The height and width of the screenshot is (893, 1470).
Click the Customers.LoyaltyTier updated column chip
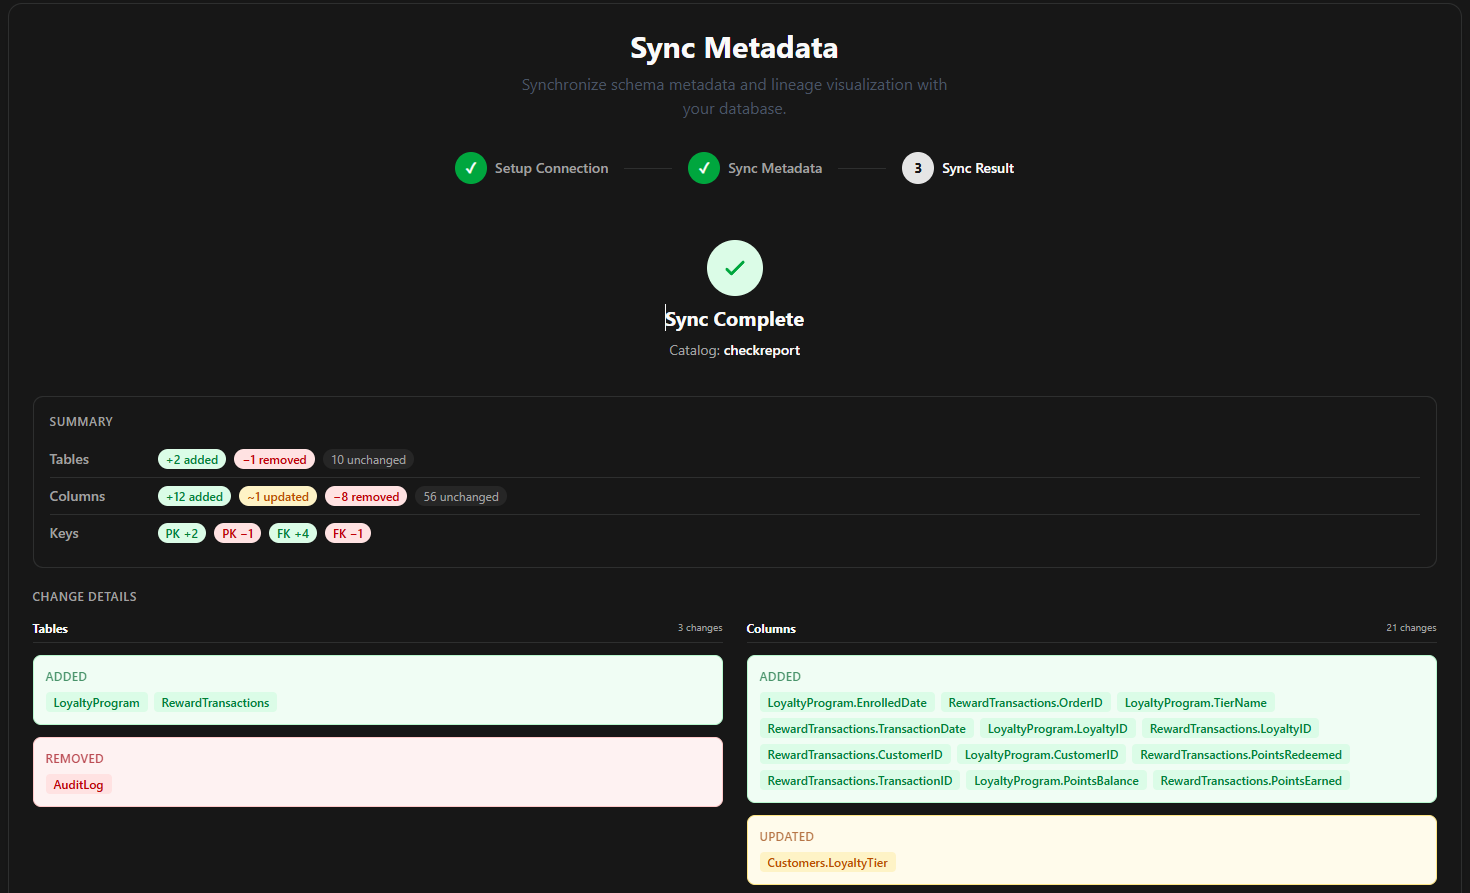(x=828, y=862)
